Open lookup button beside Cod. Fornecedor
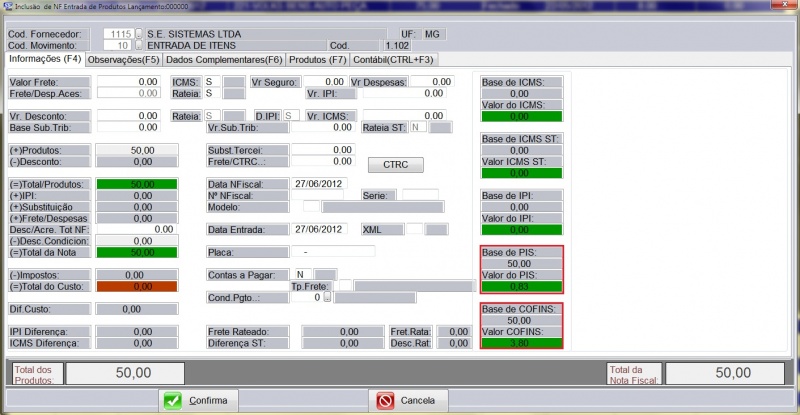Screen dimensions: 800x415 (x=139, y=33)
